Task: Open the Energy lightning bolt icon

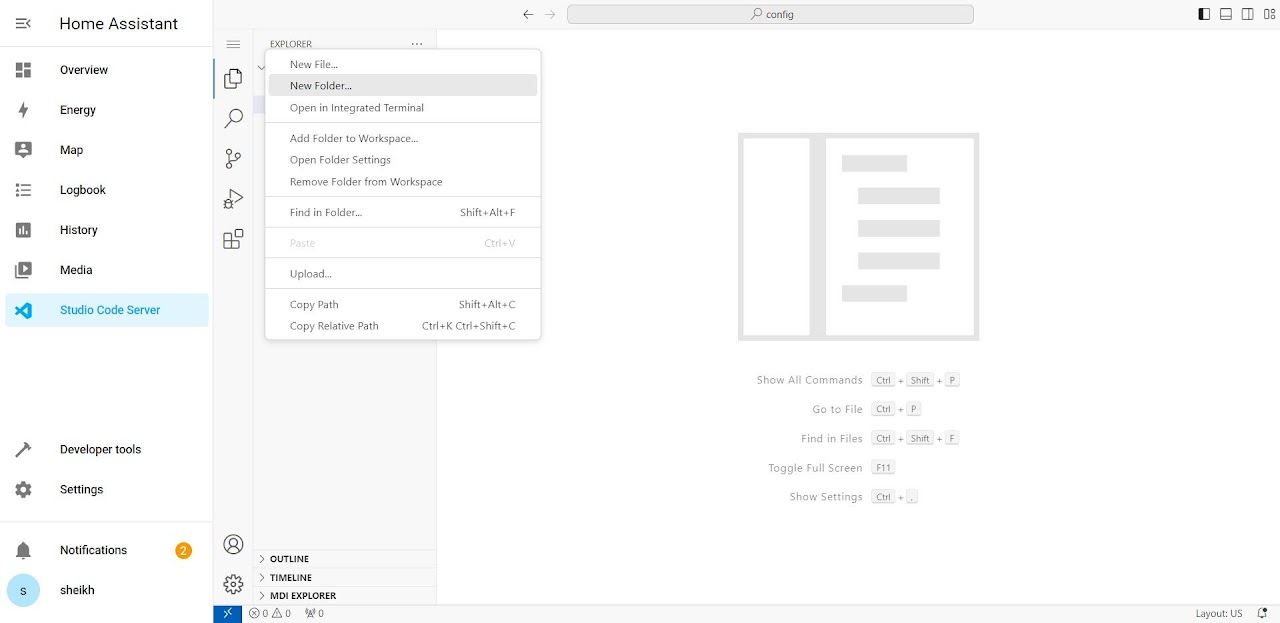Action: pyautogui.click(x=23, y=110)
